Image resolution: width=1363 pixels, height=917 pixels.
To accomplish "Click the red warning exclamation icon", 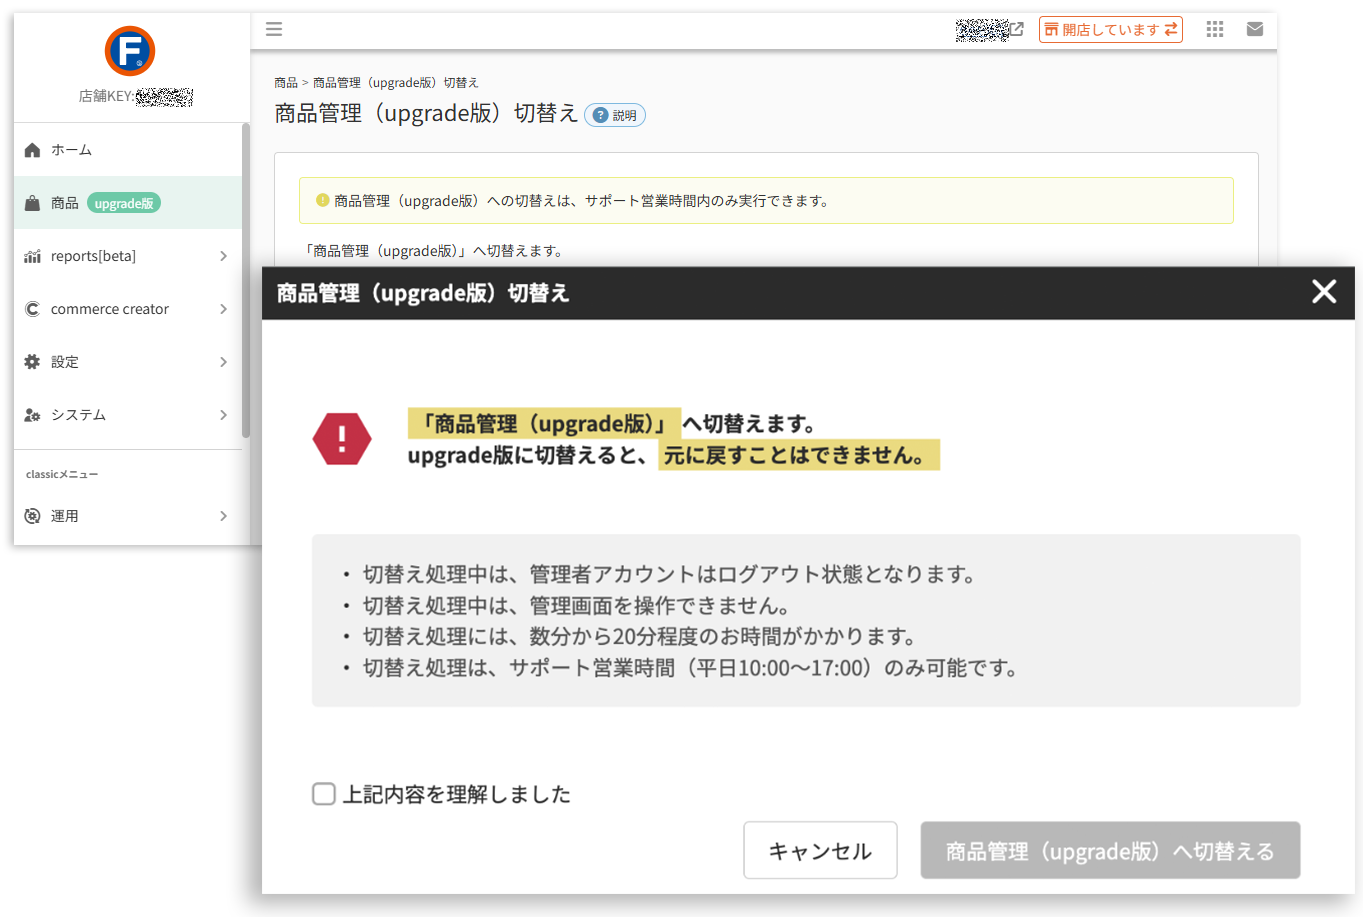I will [342, 439].
